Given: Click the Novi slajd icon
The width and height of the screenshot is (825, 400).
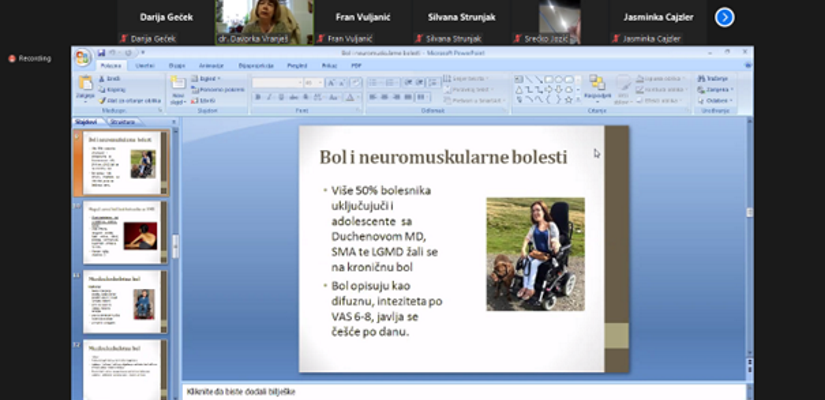Looking at the screenshot, I should click(x=178, y=83).
